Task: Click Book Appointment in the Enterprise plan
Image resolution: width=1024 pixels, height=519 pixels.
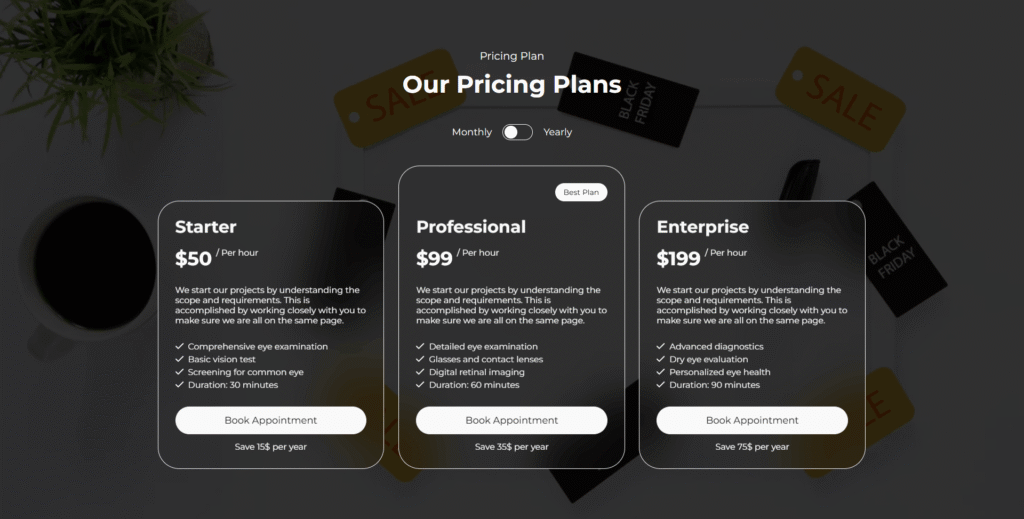Action: pos(752,420)
